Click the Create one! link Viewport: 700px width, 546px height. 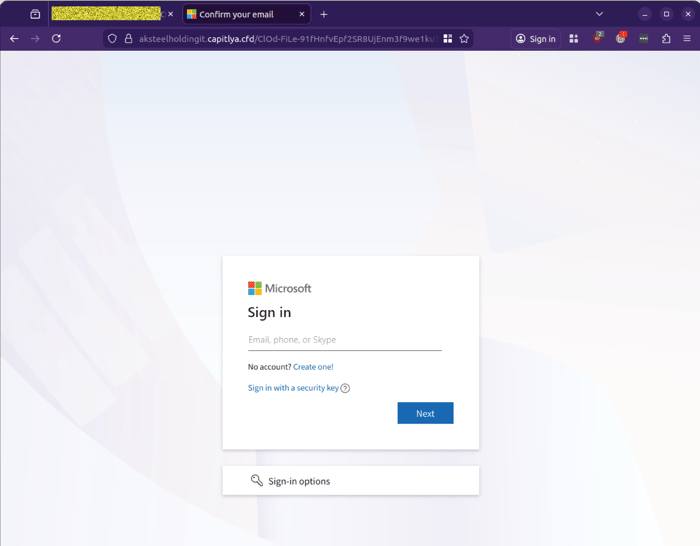[313, 367]
